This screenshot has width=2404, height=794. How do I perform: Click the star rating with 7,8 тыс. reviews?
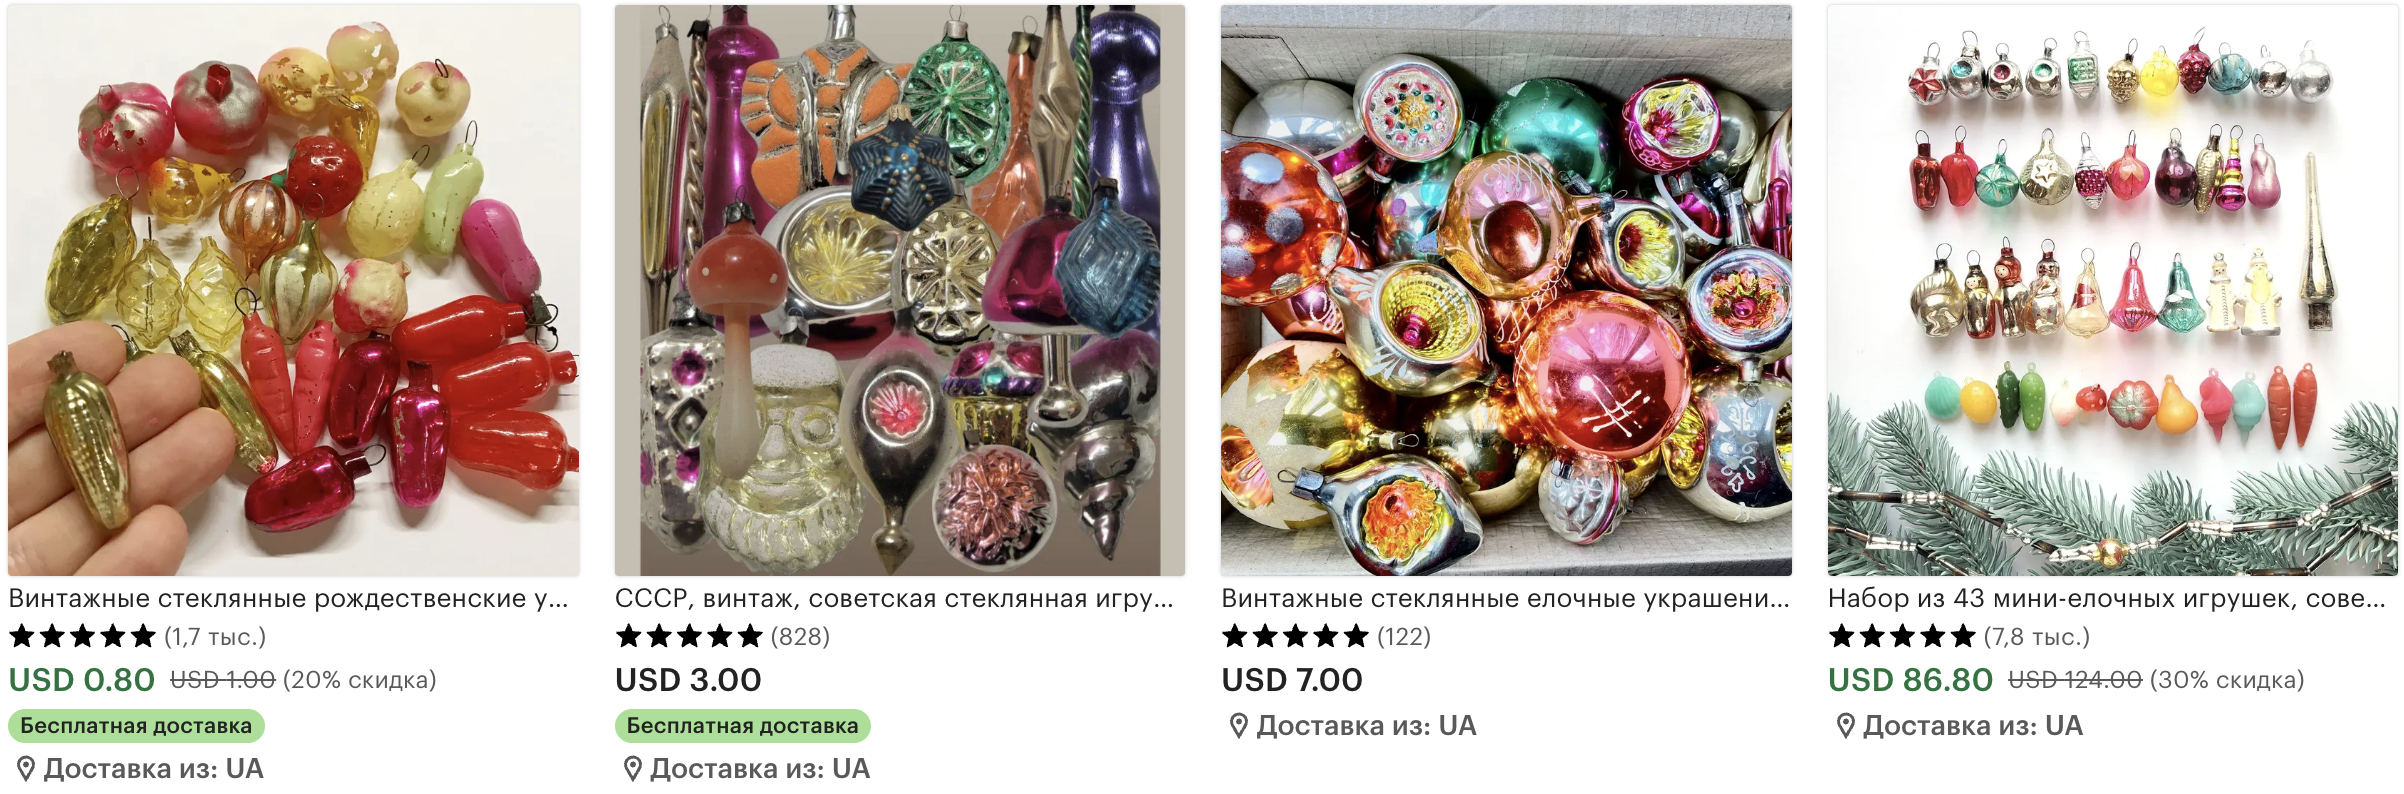coord(1901,636)
